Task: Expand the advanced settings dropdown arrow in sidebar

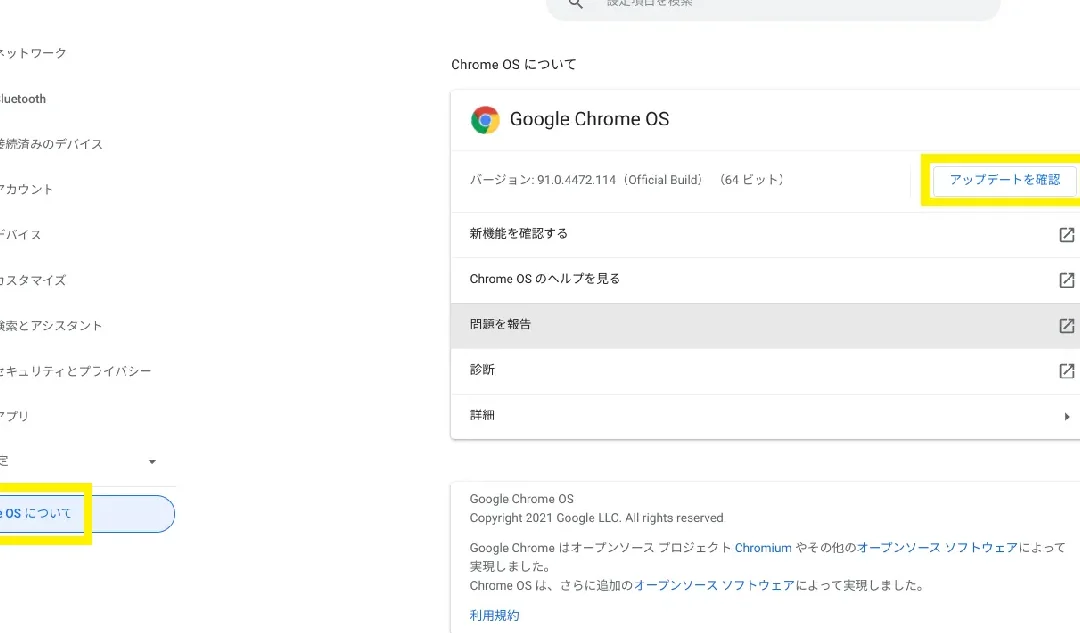Action: point(152,461)
